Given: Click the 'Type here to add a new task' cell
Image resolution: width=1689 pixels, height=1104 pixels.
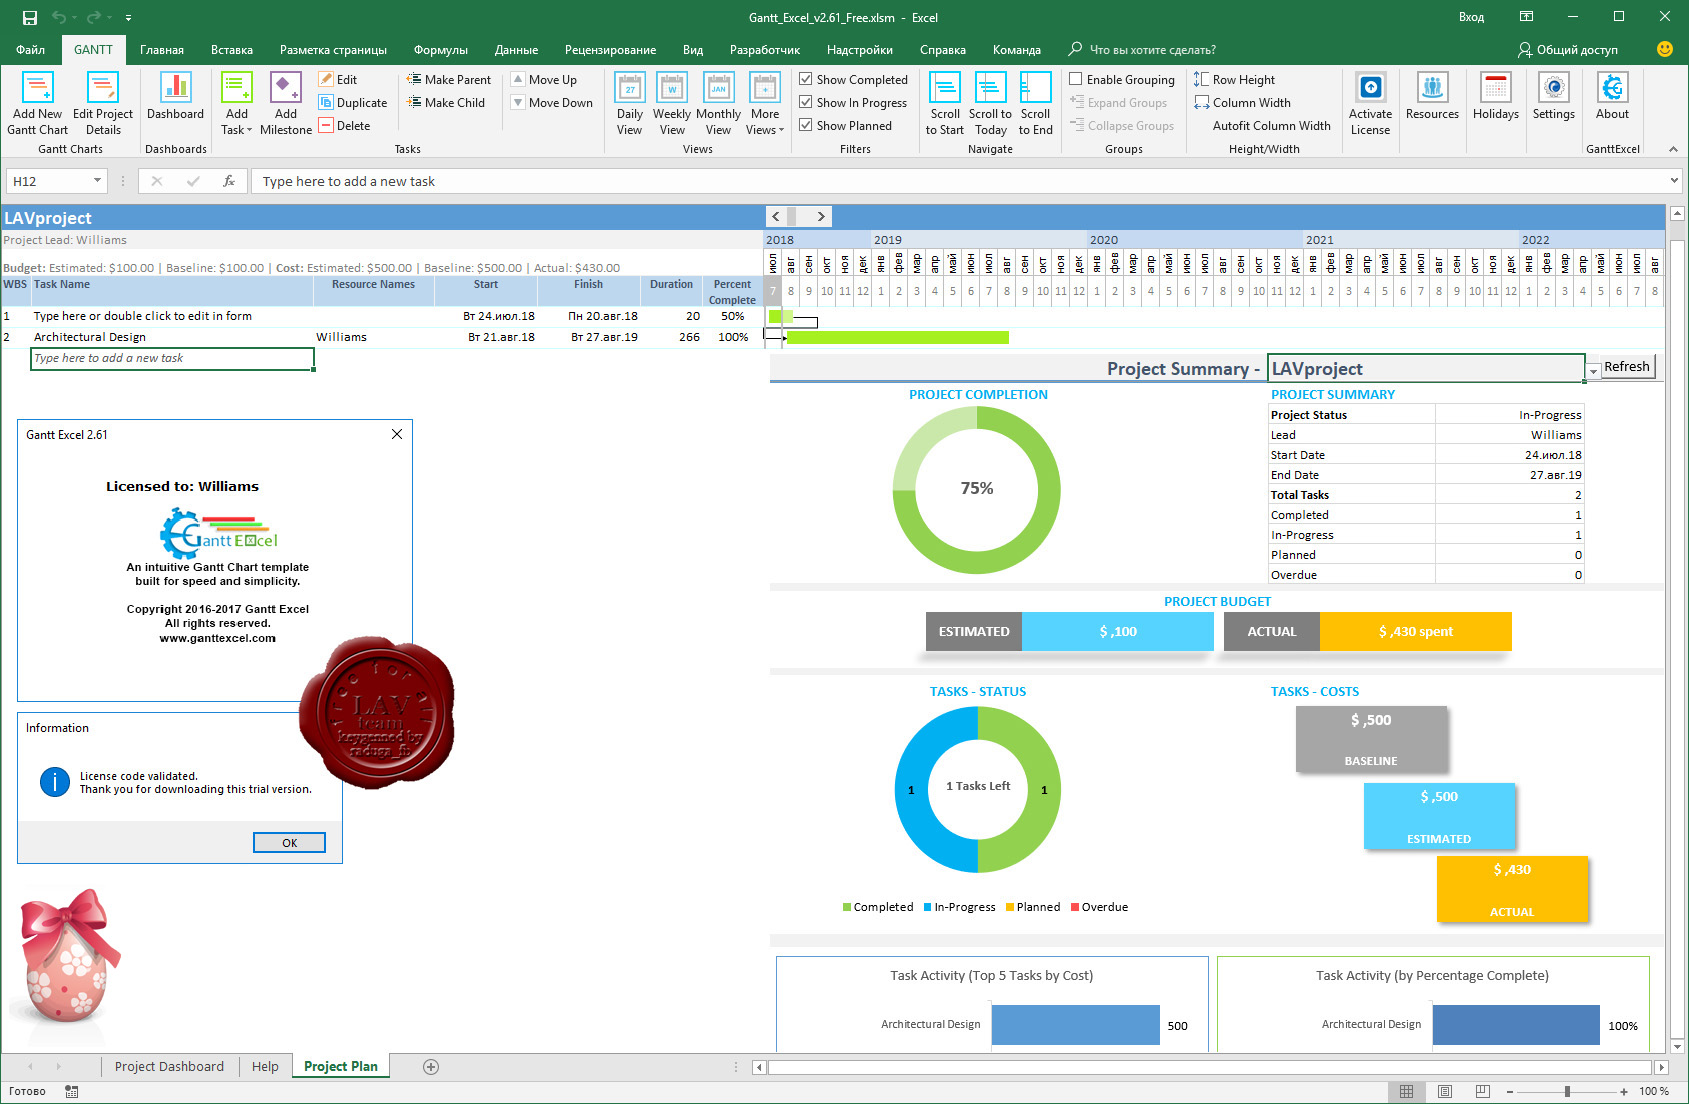Looking at the screenshot, I should (x=172, y=358).
